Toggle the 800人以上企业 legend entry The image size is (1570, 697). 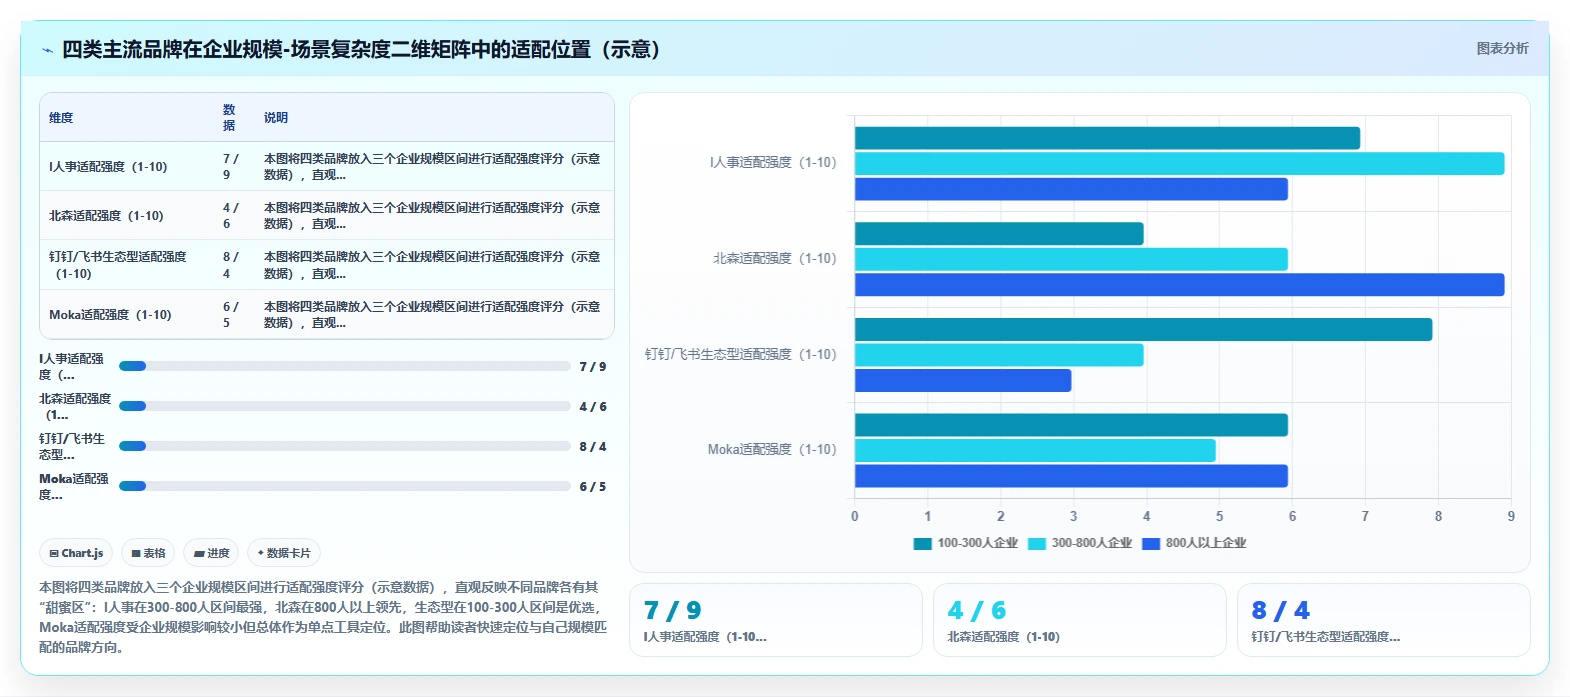pos(1194,543)
